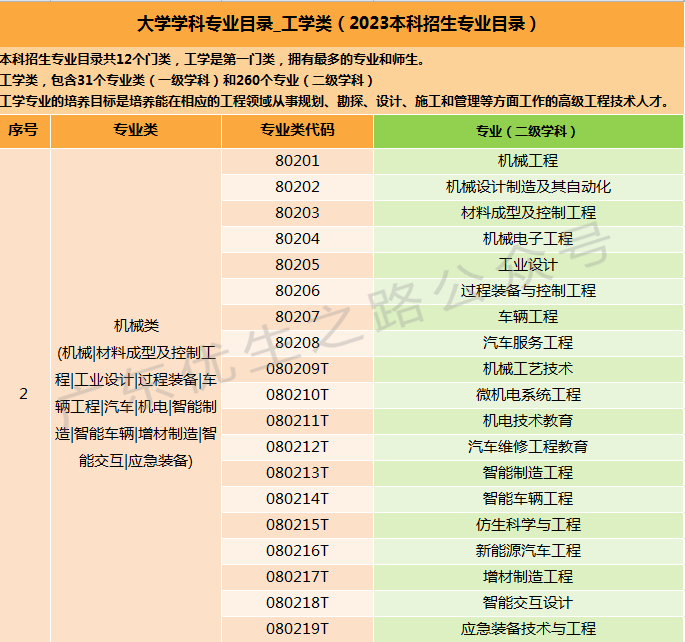Click the line starting 本科招生专业目录共12个门类
This screenshot has height=642, width=685.
pyautogui.click(x=212, y=59)
